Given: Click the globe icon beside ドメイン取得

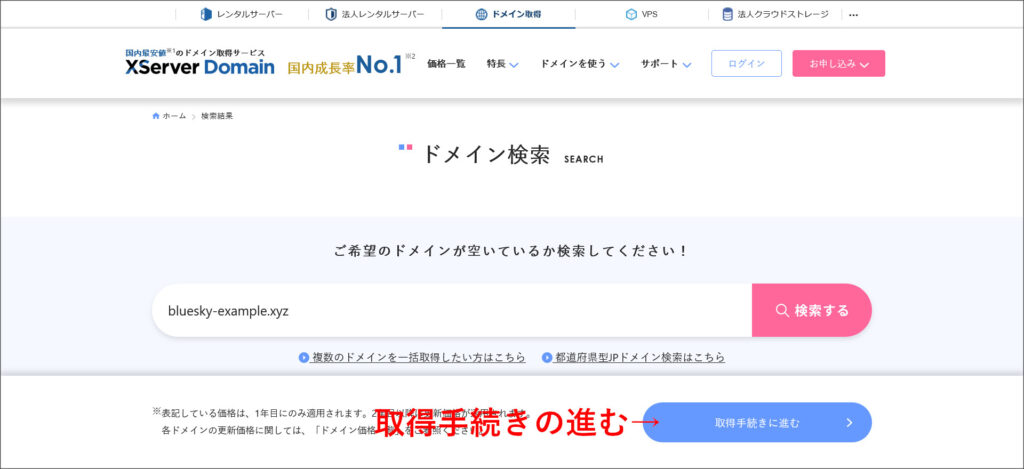Looking at the screenshot, I should (x=481, y=14).
